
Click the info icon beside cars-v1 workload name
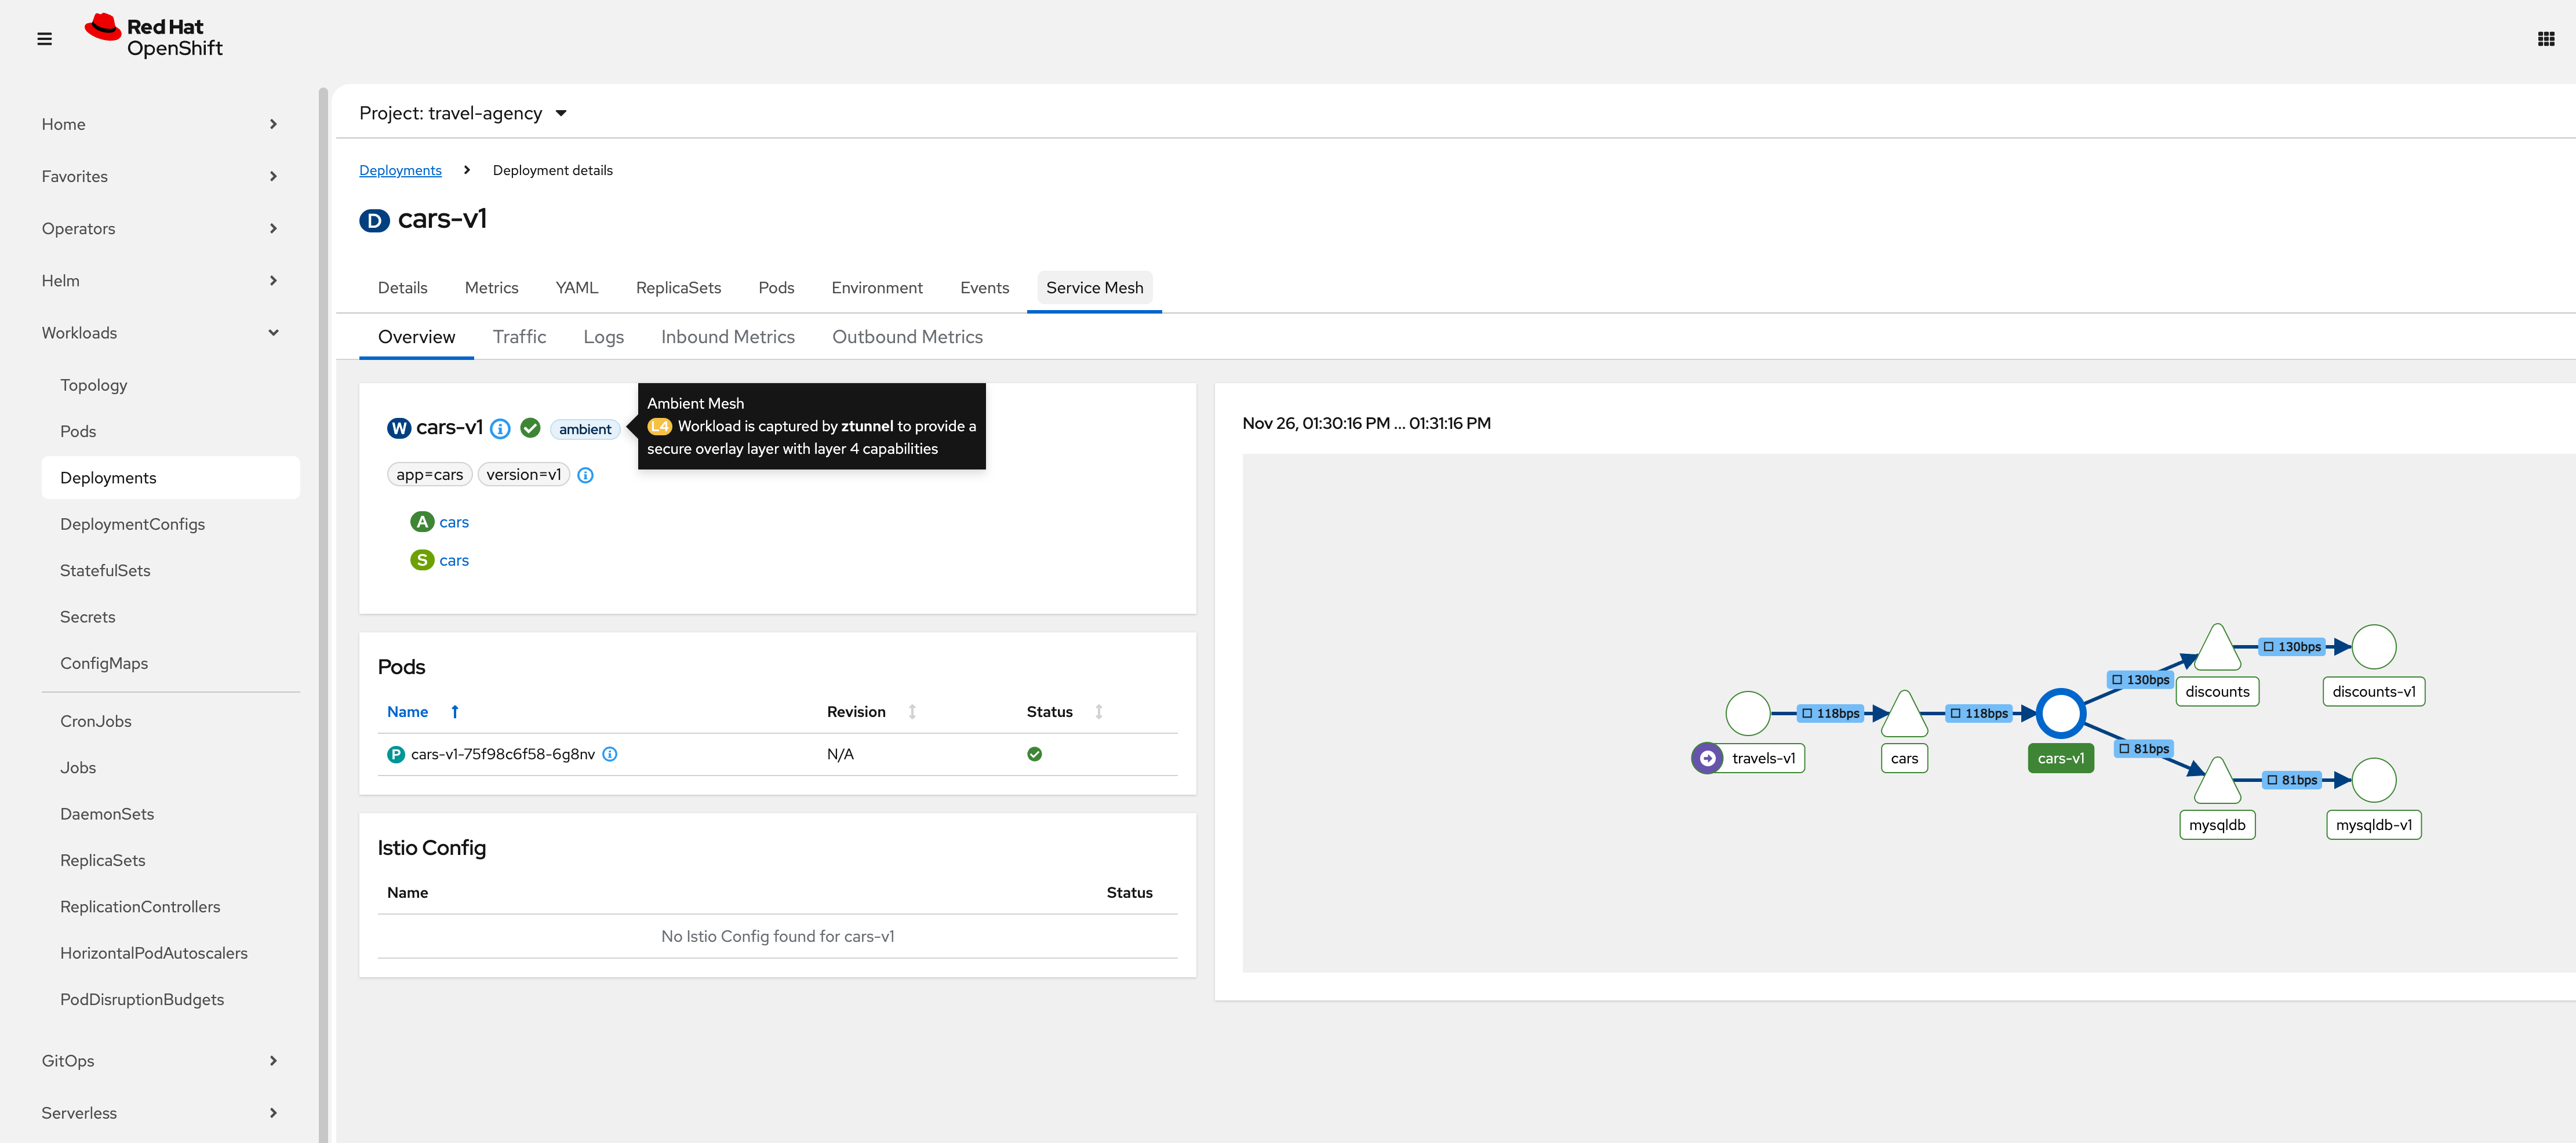coord(500,428)
